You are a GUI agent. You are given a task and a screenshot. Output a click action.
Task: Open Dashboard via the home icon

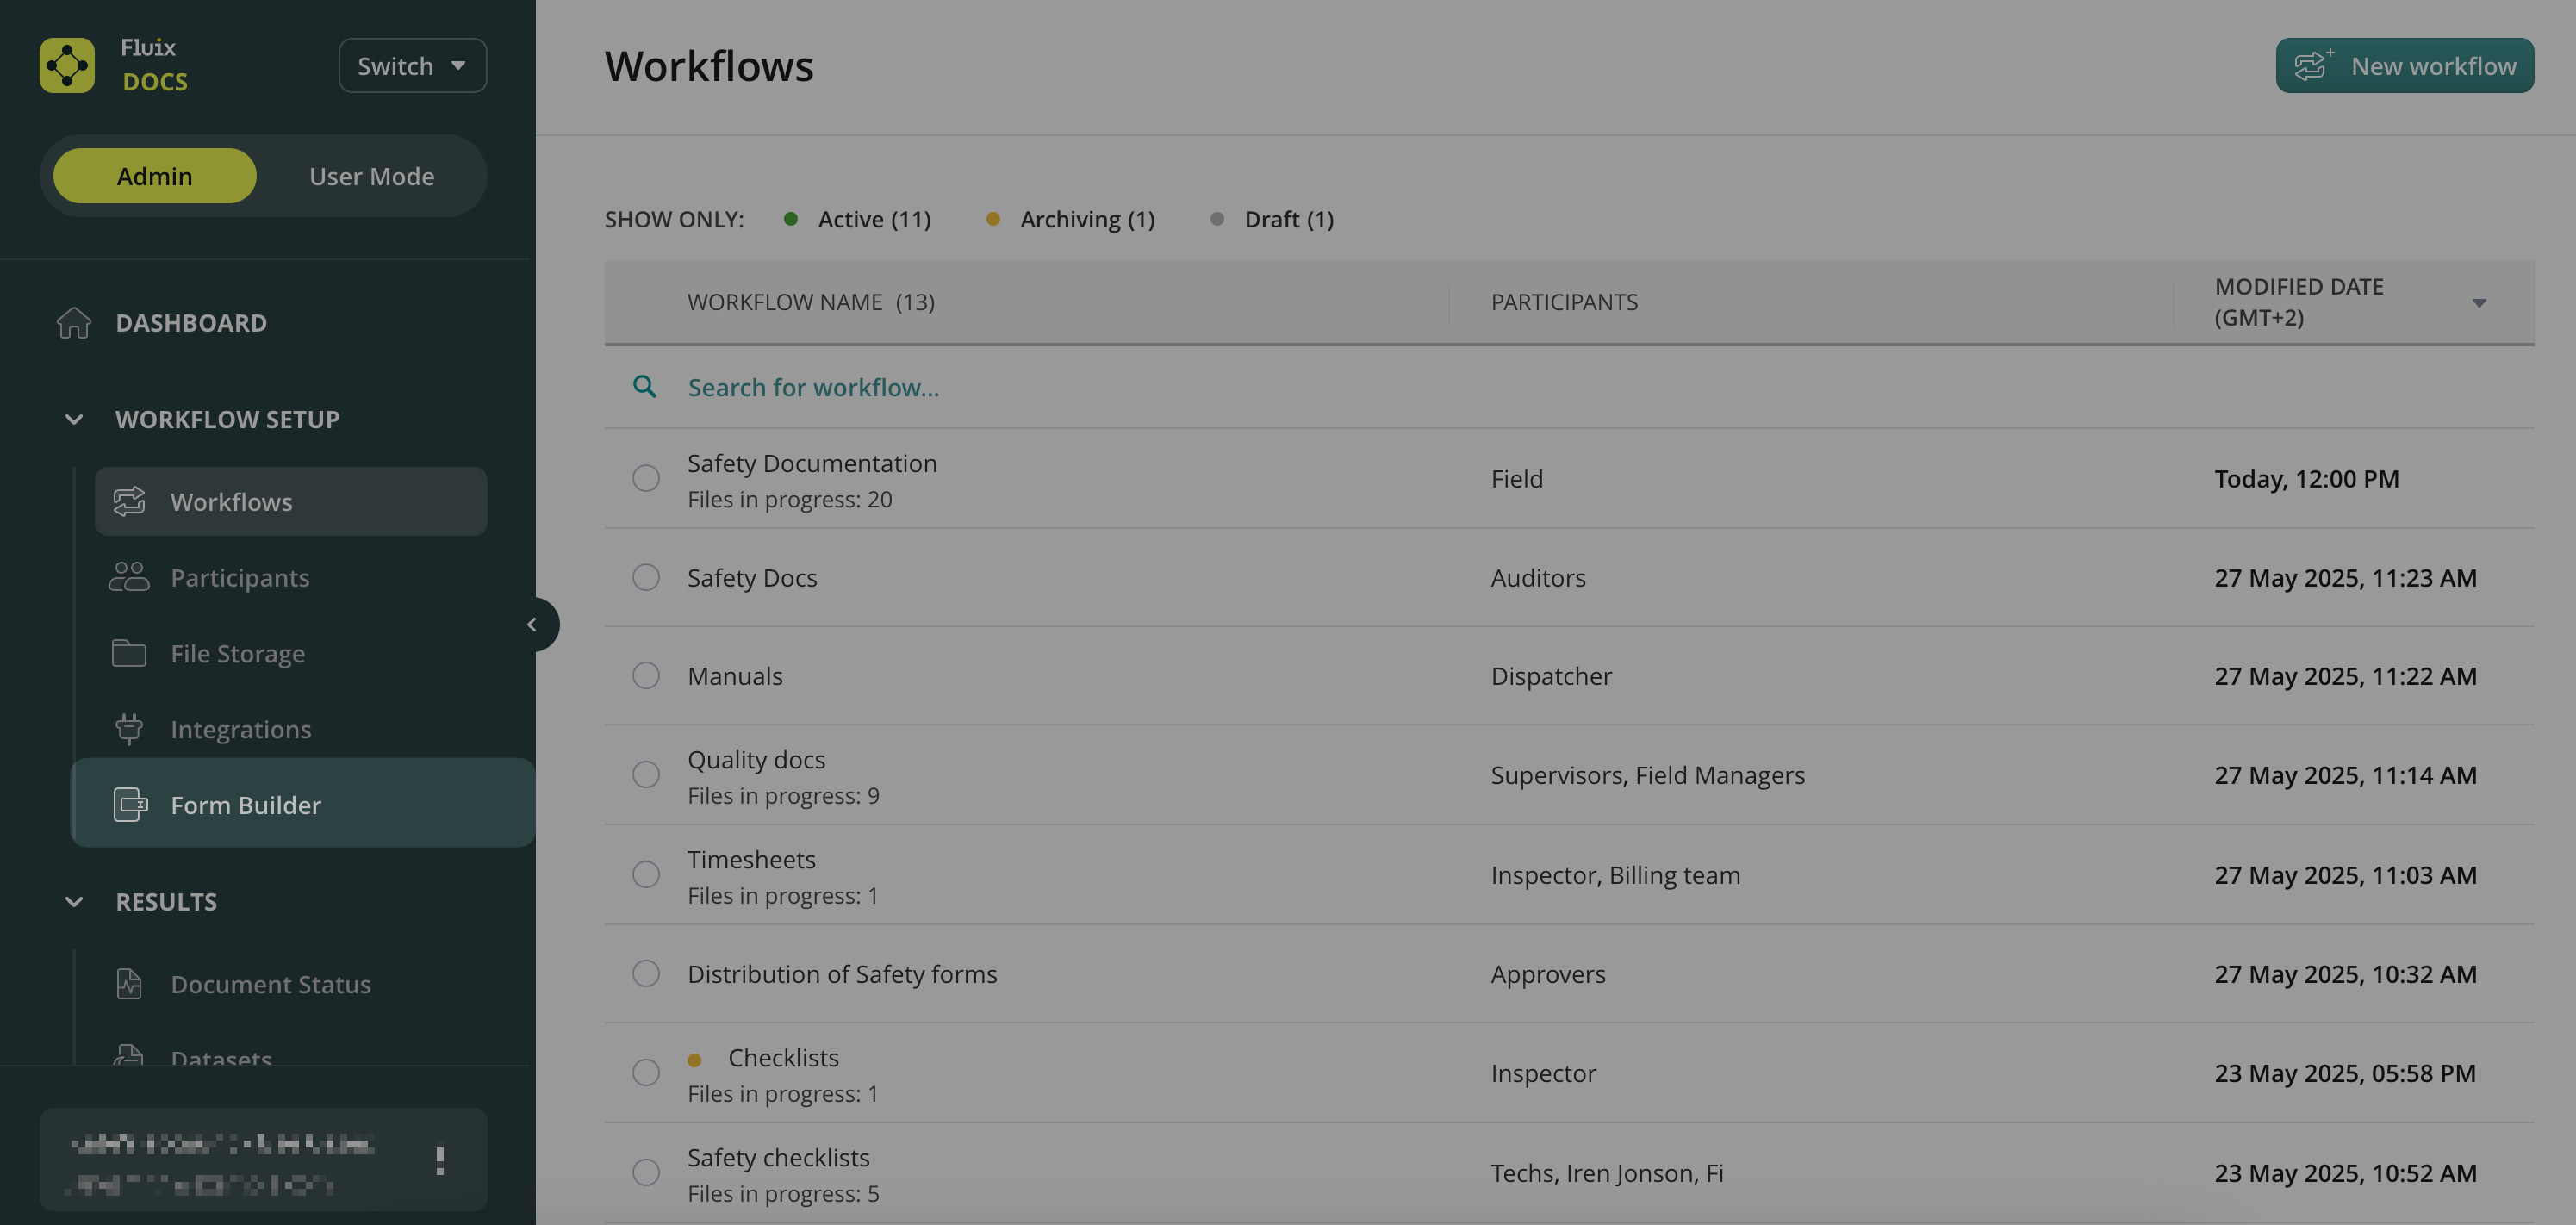[x=74, y=323]
